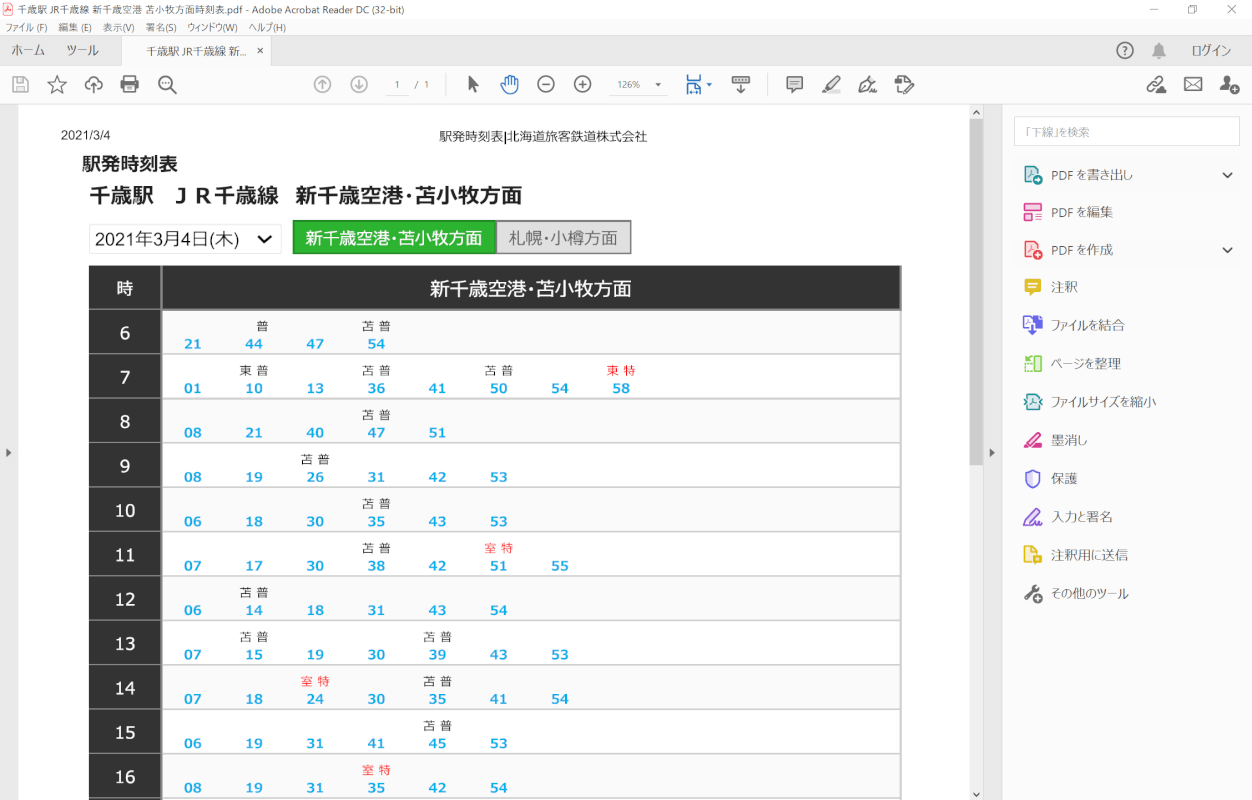Click the zoom in plus icon
This screenshot has width=1252, height=800.
coord(583,85)
